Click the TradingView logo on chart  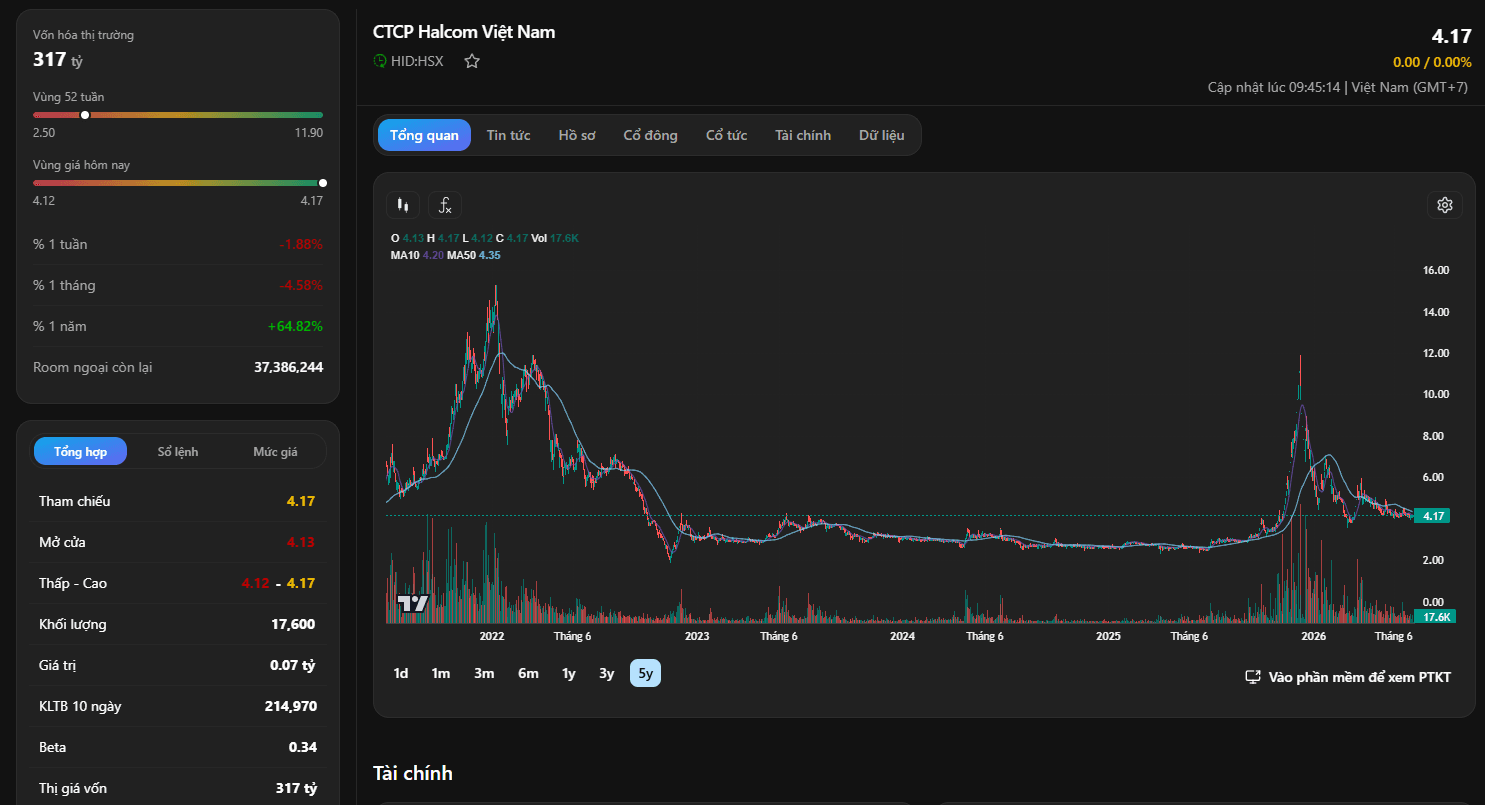coord(413,603)
